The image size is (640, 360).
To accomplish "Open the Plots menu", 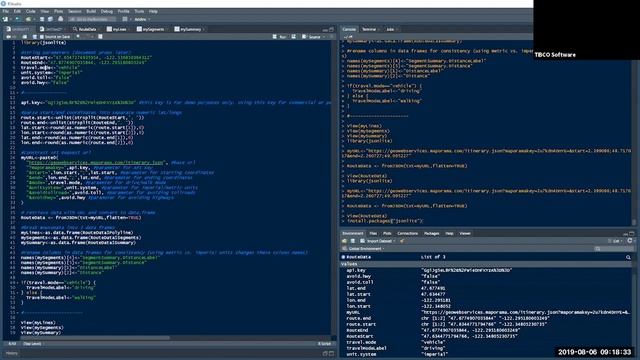I will pos(58,11).
